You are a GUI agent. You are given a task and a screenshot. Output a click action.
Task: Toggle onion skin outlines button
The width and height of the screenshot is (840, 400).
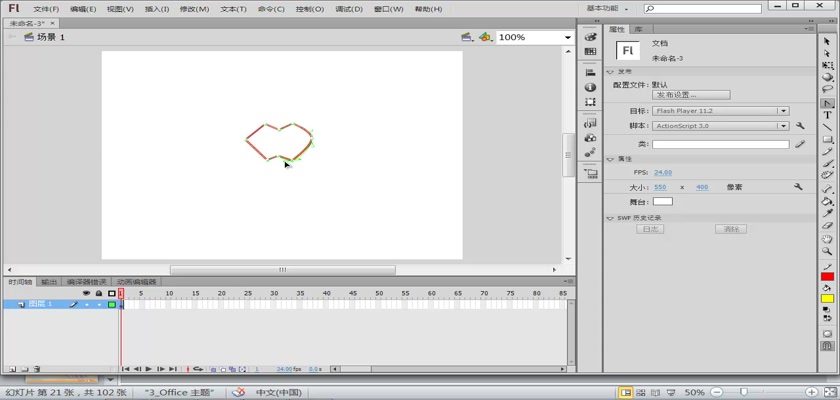223,369
